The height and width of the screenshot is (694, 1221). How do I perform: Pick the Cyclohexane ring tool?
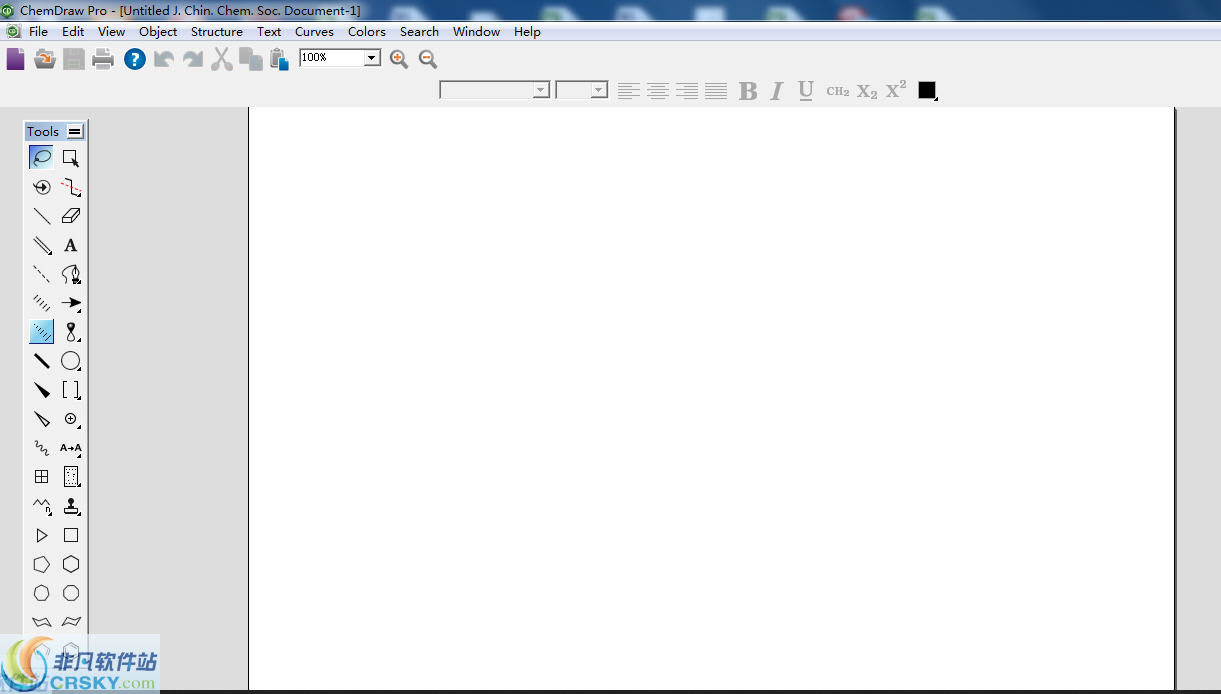coord(70,564)
